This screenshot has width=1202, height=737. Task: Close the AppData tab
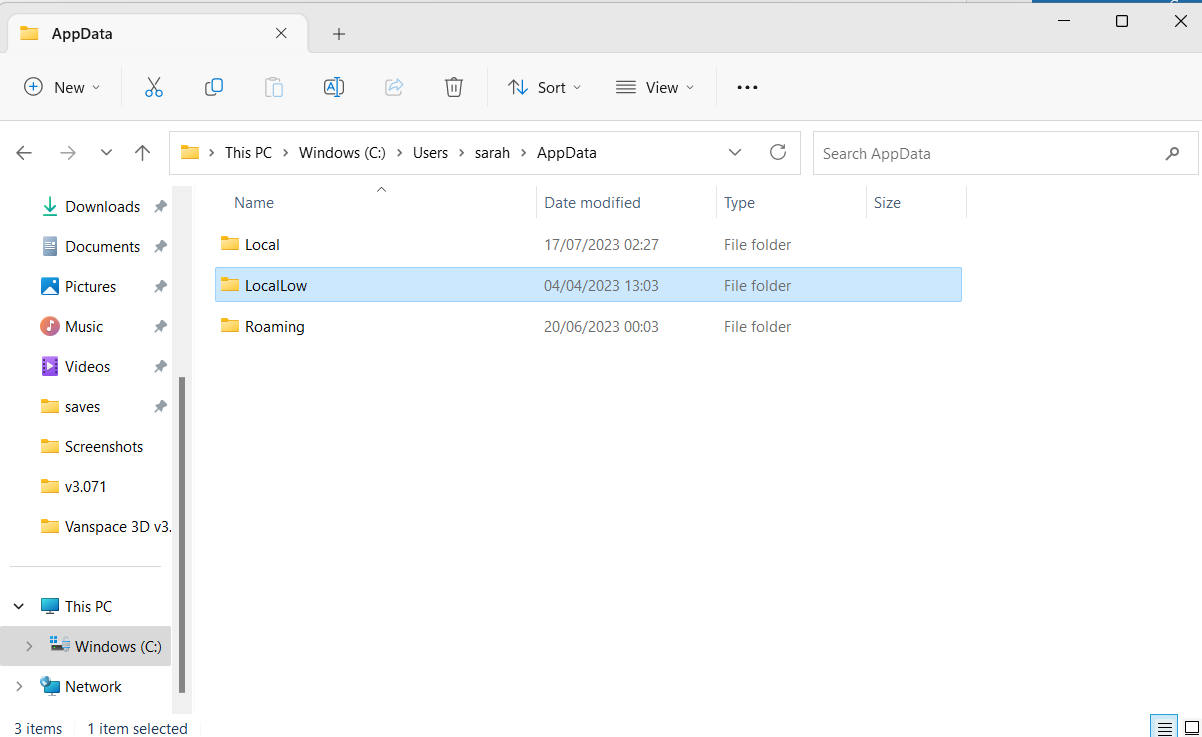[x=281, y=33]
